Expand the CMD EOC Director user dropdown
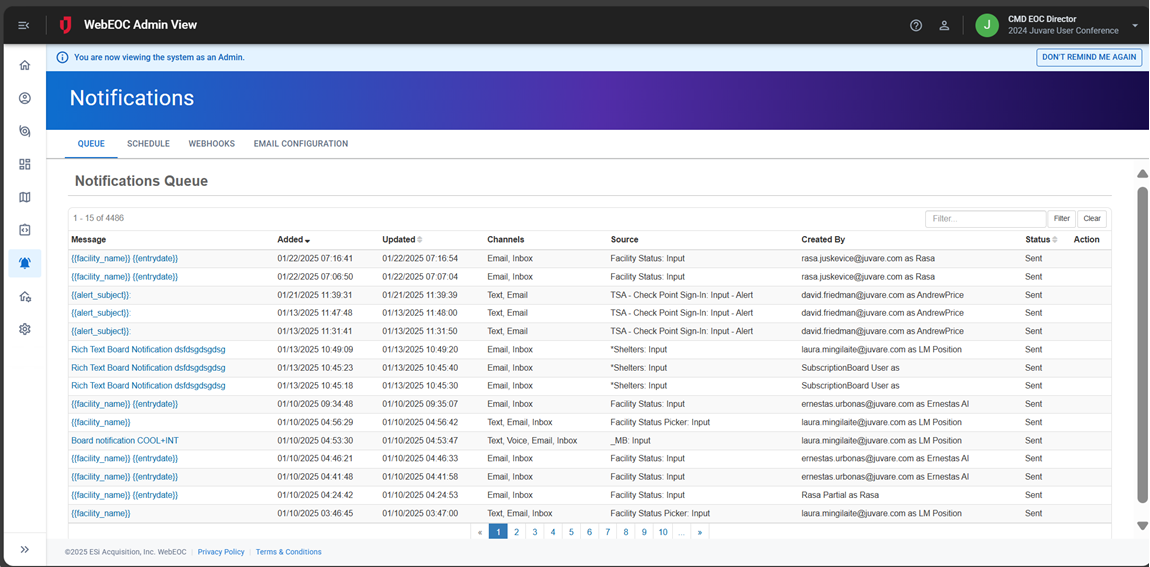The image size is (1150, 567). pyautogui.click(x=1135, y=25)
